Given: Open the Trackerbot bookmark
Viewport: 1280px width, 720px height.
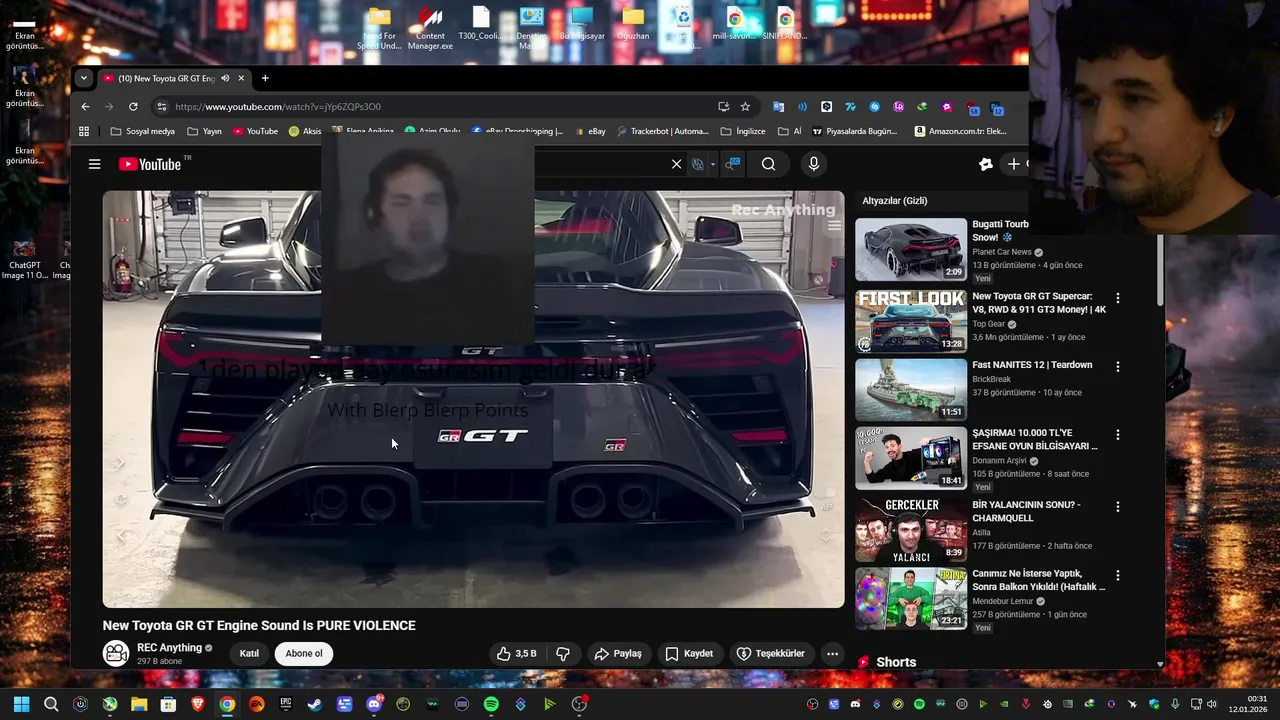Looking at the screenshot, I should point(662,131).
